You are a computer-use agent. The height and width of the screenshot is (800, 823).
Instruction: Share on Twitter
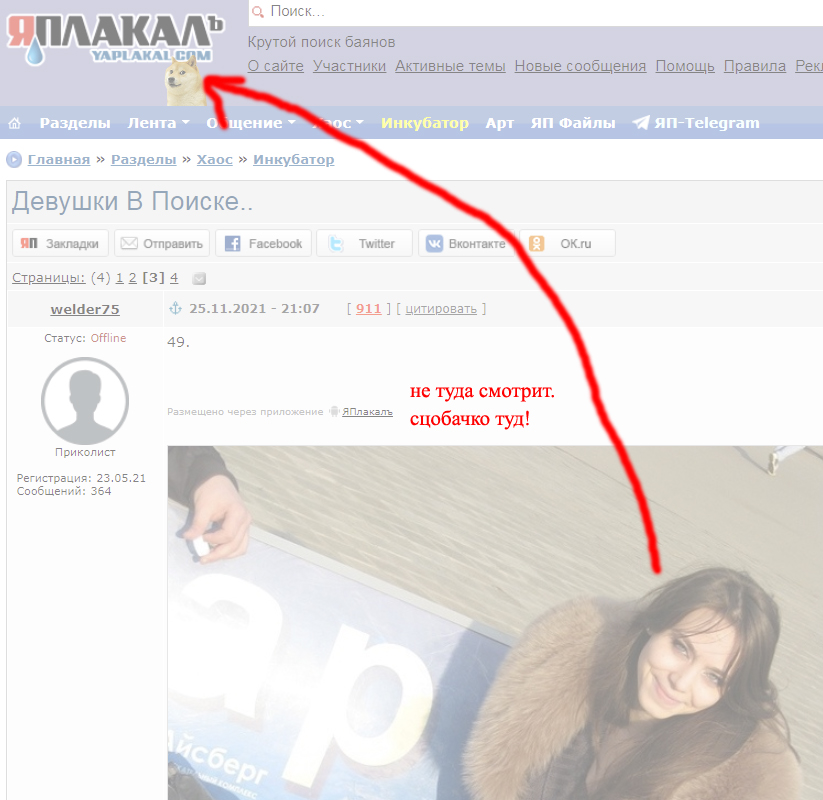click(x=364, y=243)
